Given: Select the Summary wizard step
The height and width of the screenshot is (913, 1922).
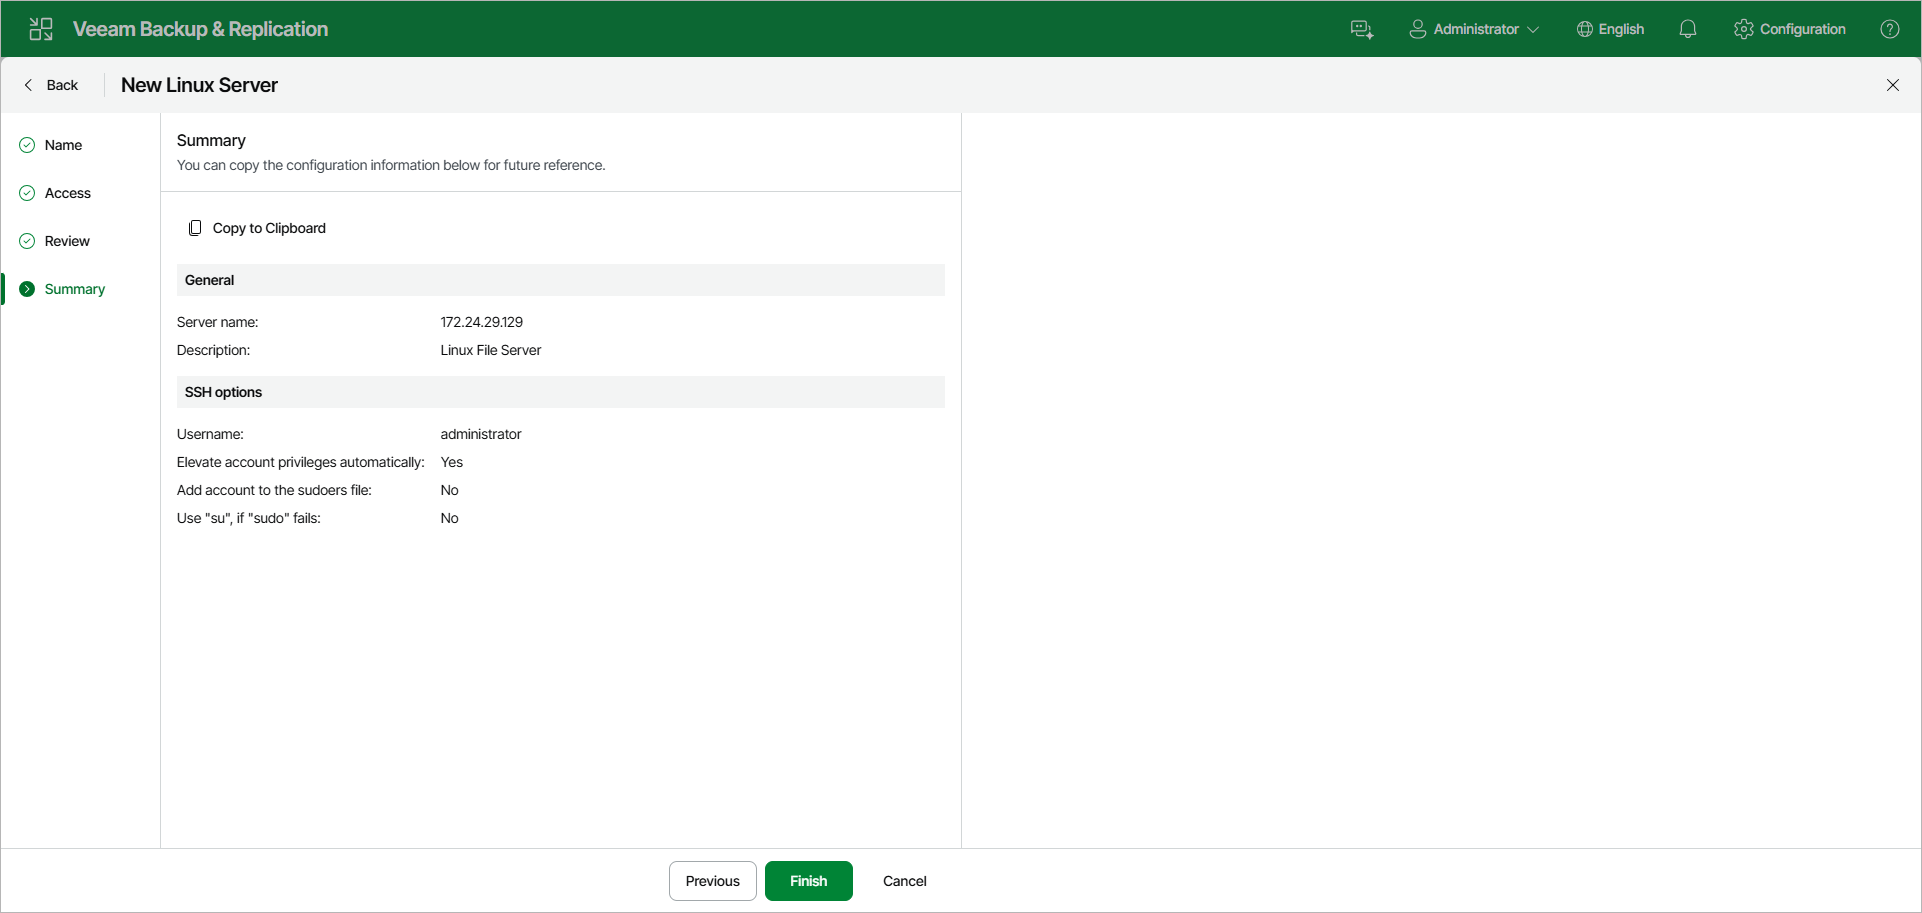Looking at the screenshot, I should coord(75,289).
